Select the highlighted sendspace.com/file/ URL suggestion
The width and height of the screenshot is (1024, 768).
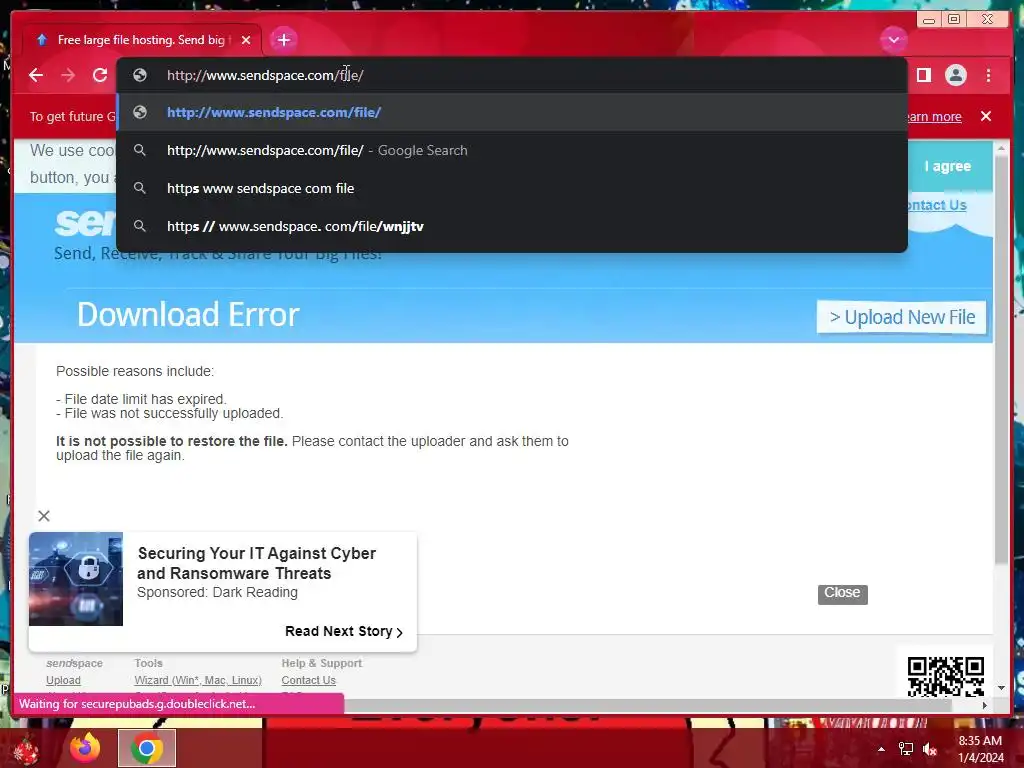tap(512, 112)
